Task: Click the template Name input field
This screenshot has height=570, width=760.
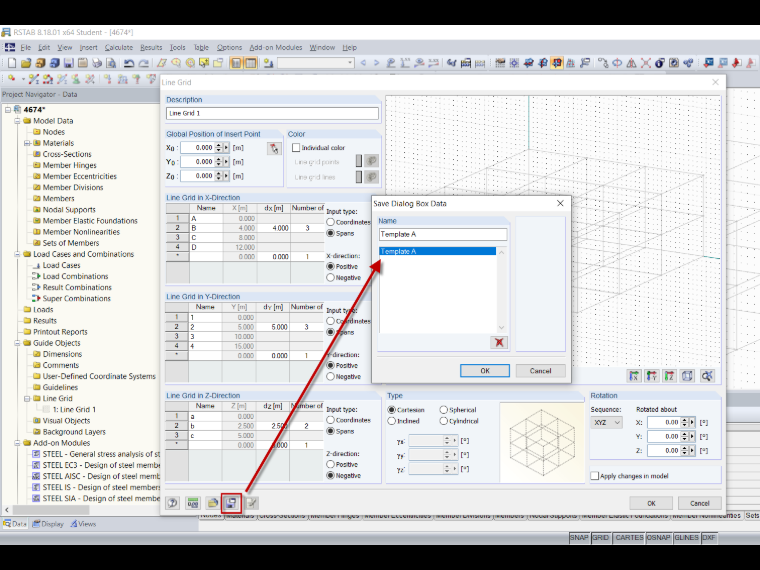Action: (x=443, y=235)
